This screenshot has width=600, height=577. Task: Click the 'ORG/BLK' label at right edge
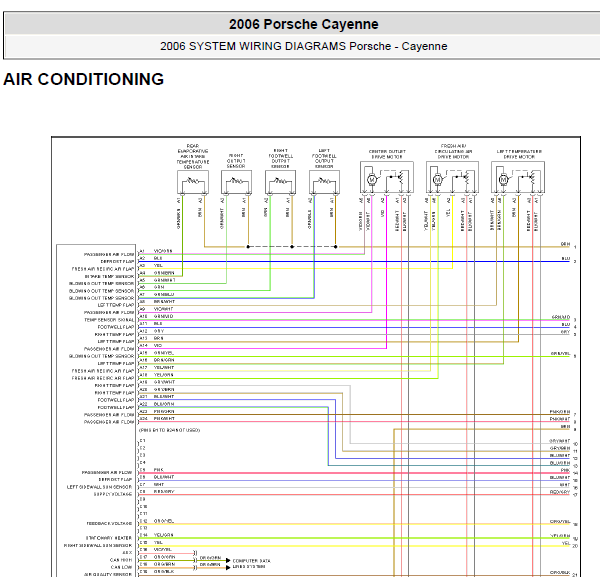[x=560, y=572]
